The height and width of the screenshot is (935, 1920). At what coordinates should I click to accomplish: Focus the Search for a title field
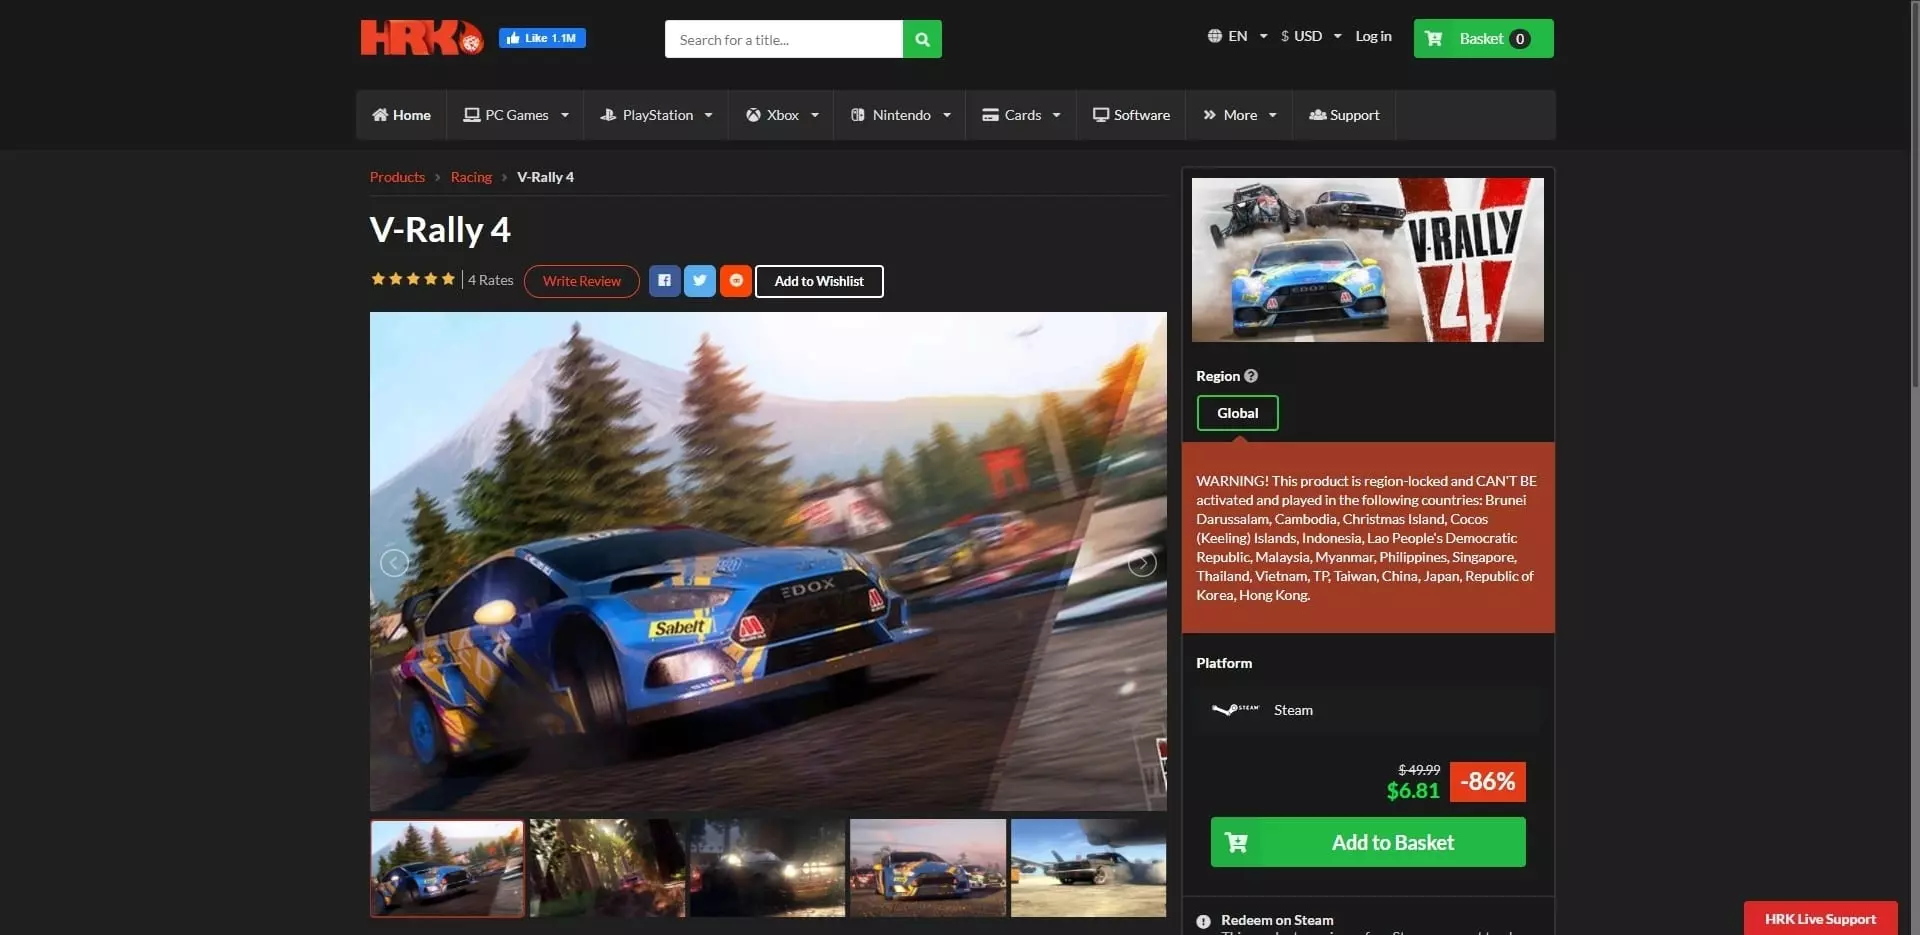point(783,39)
